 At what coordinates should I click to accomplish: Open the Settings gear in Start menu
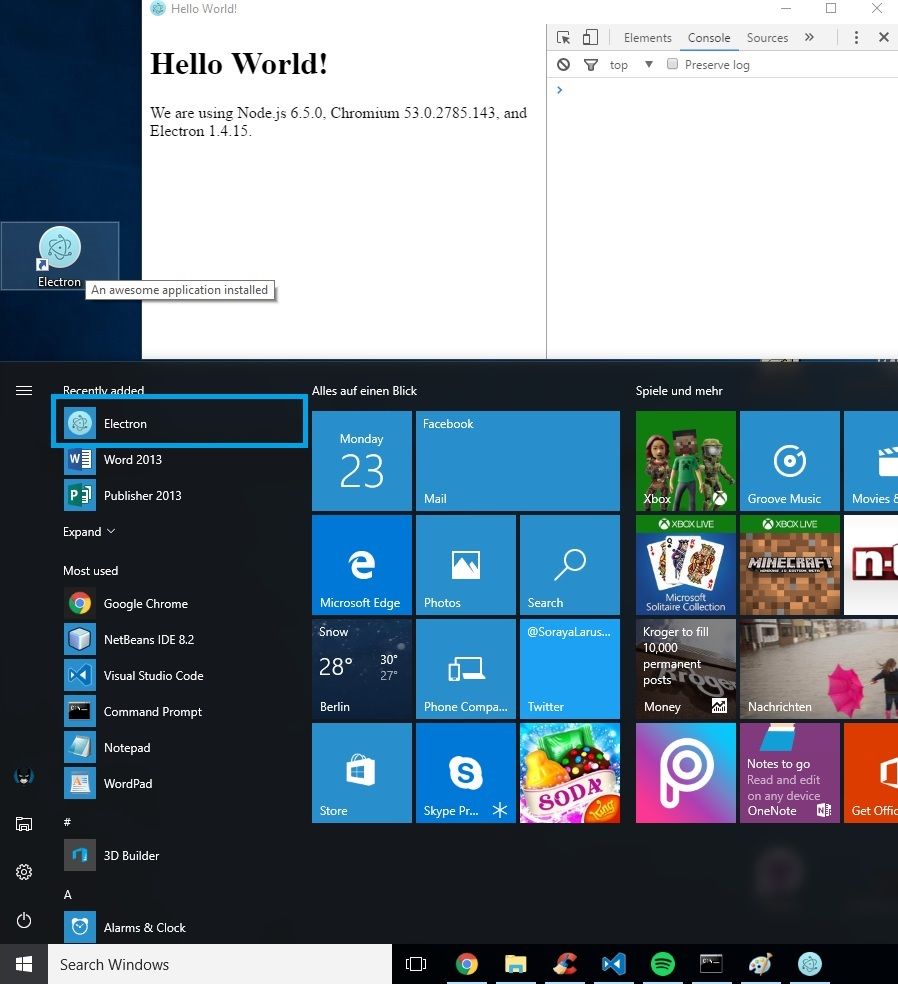click(24, 872)
